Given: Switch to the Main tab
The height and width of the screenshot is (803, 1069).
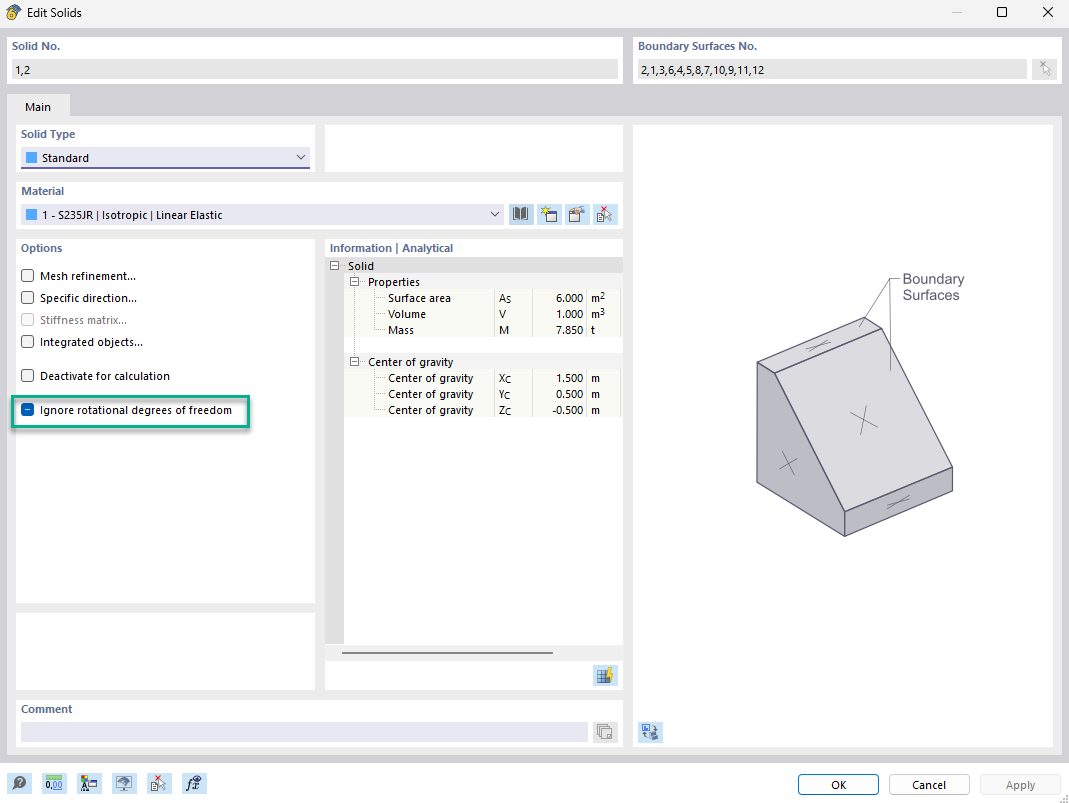Looking at the screenshot, I should click(38, 106).
